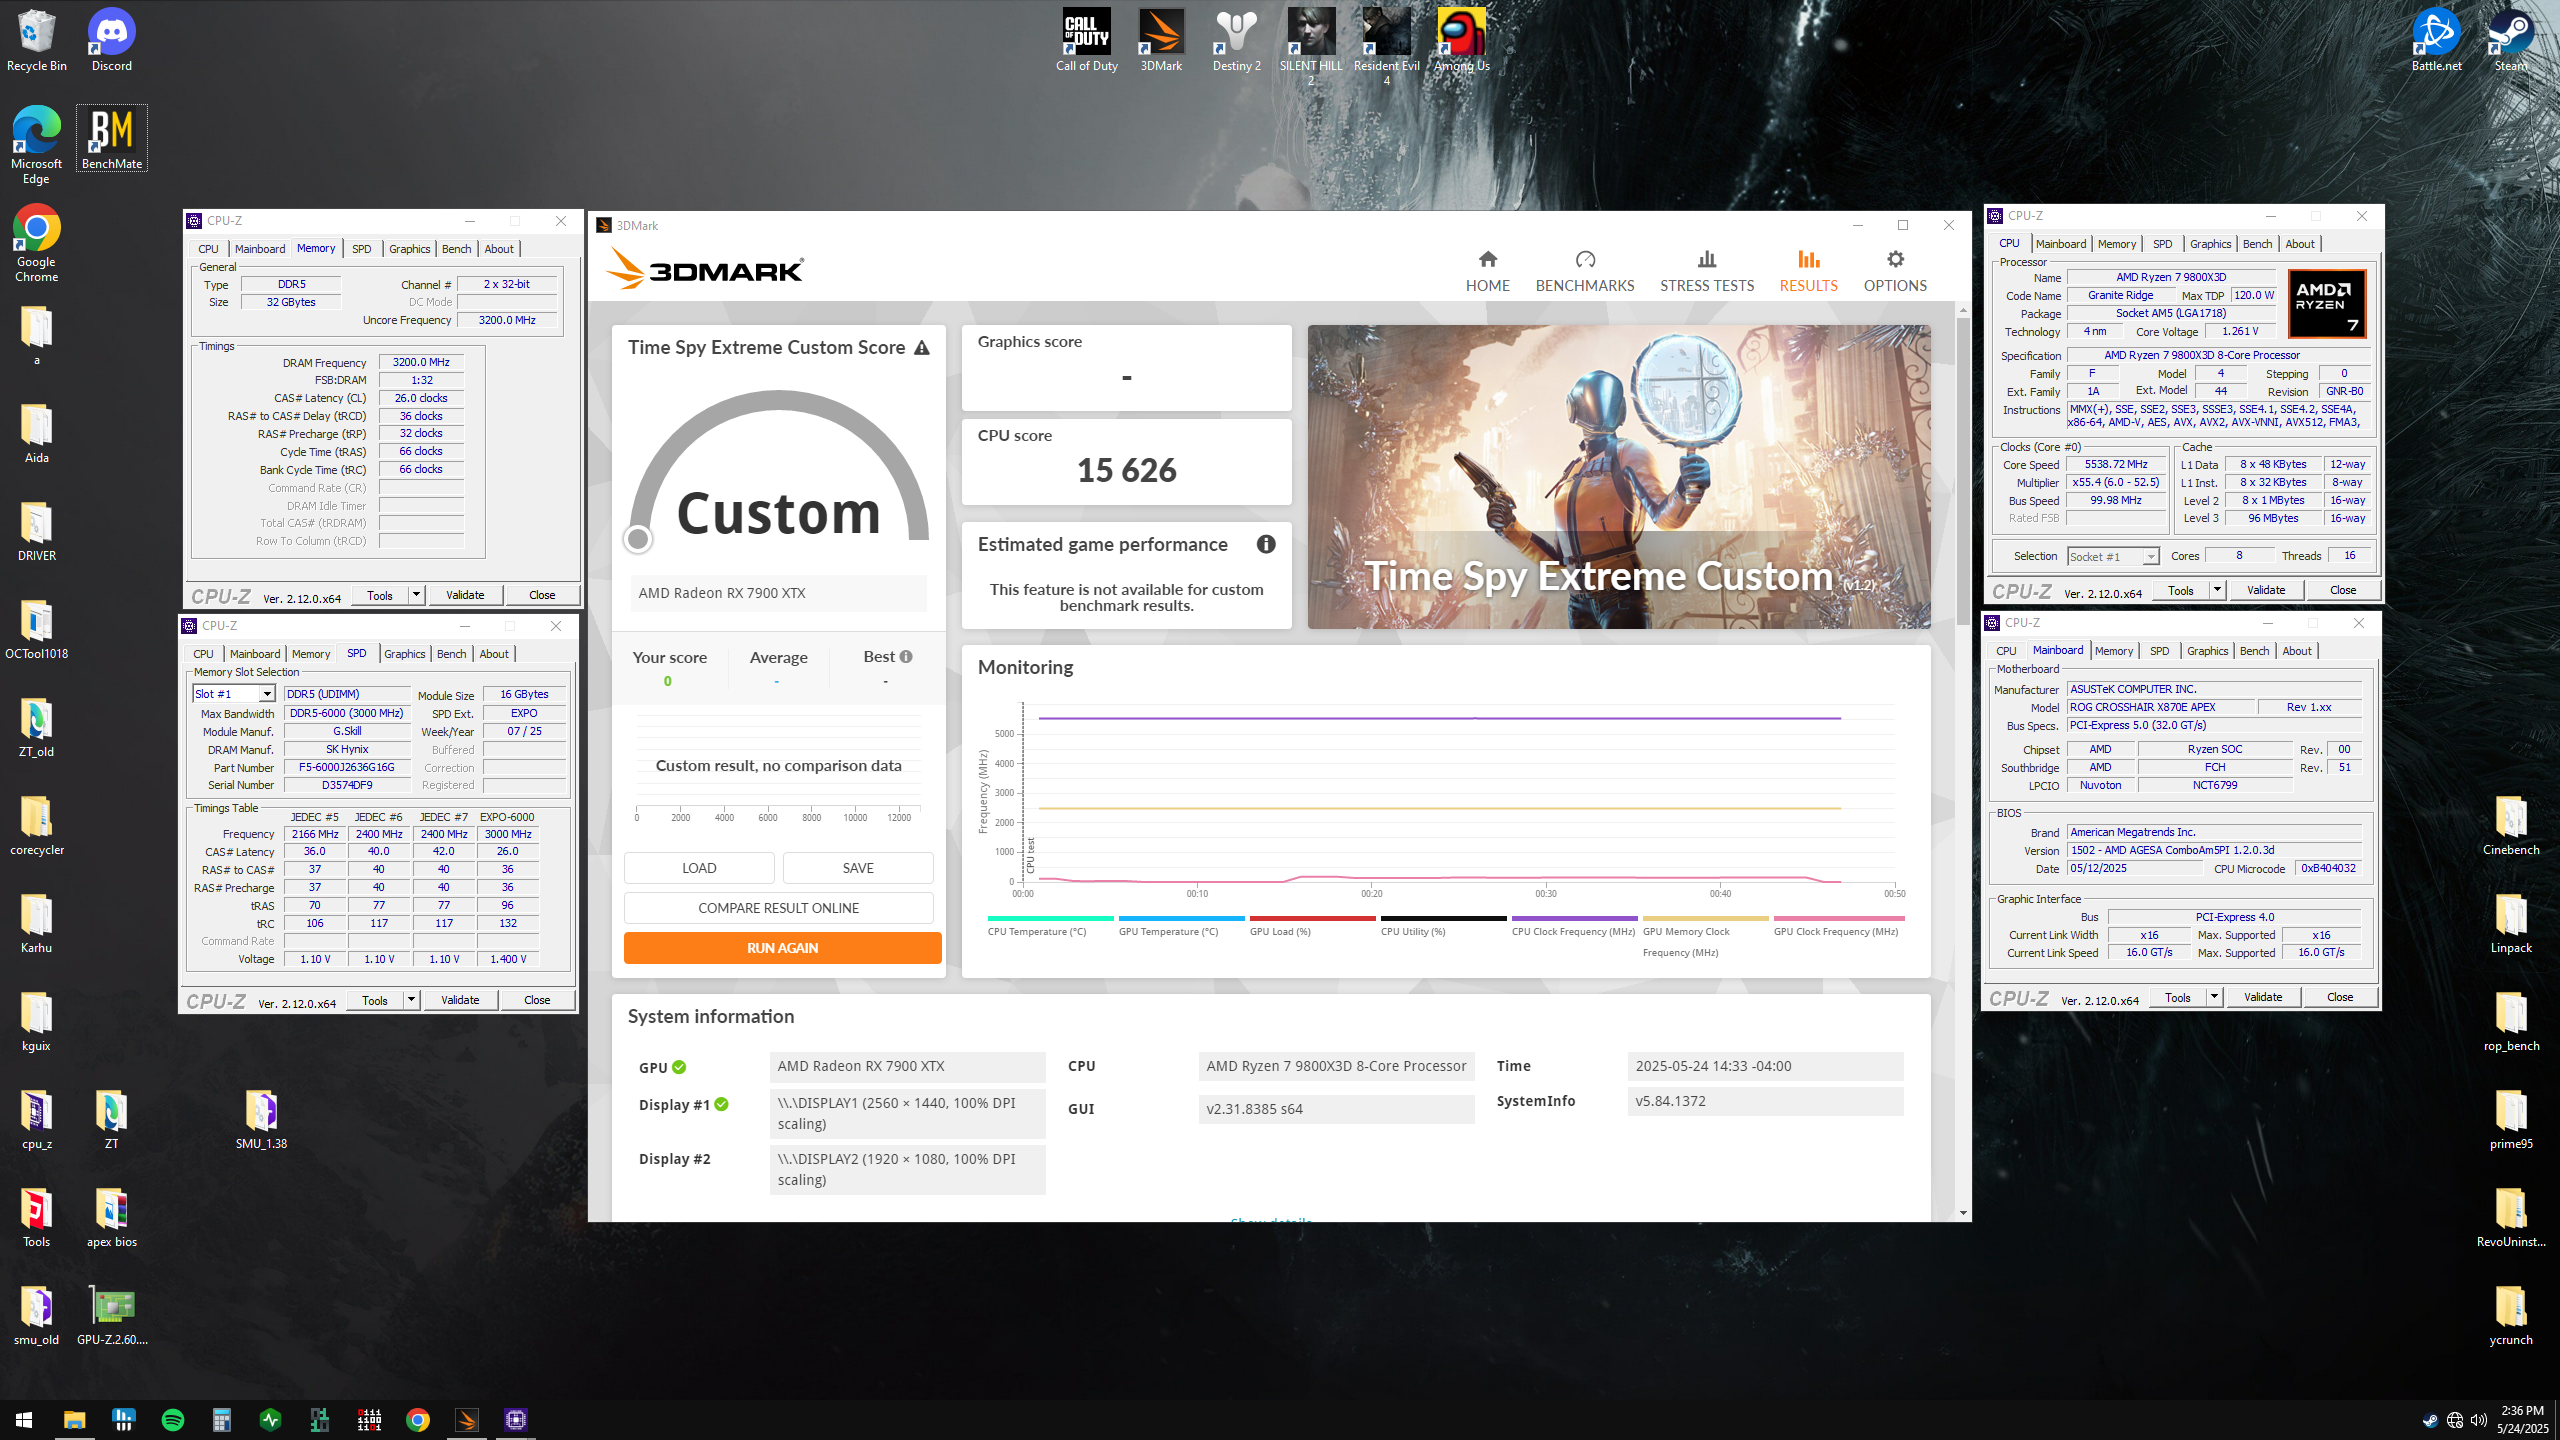The width and height of the screenshot is (2560, 1440).
Task: Click the AMD Radeon RX 7900 XTX field
Action: (x=778, y=593)
